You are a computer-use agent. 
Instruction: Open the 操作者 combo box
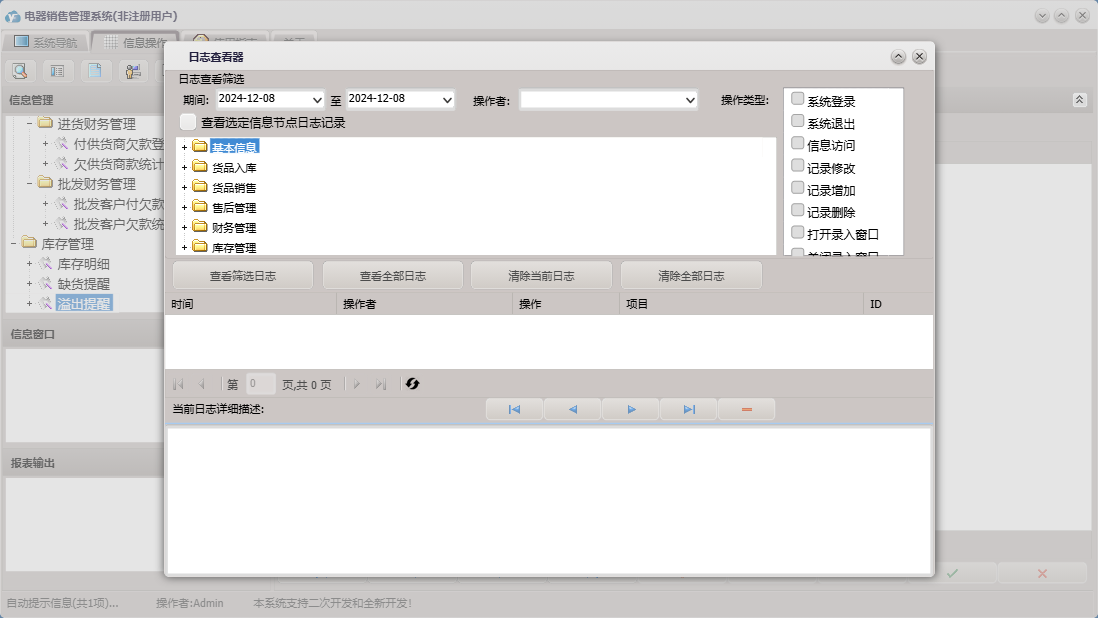point(690,100)
